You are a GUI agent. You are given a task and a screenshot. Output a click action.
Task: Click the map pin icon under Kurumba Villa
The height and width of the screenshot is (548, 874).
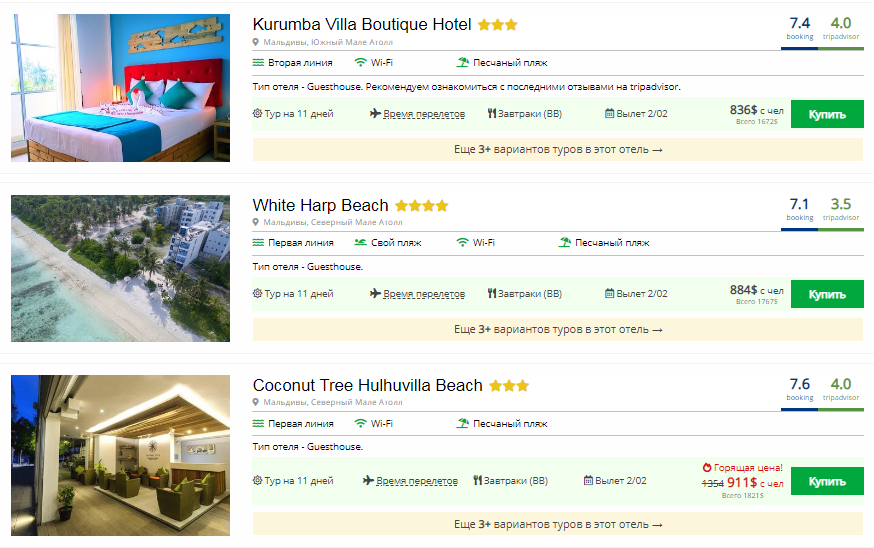pyautogui.click(x=255, y=42)
